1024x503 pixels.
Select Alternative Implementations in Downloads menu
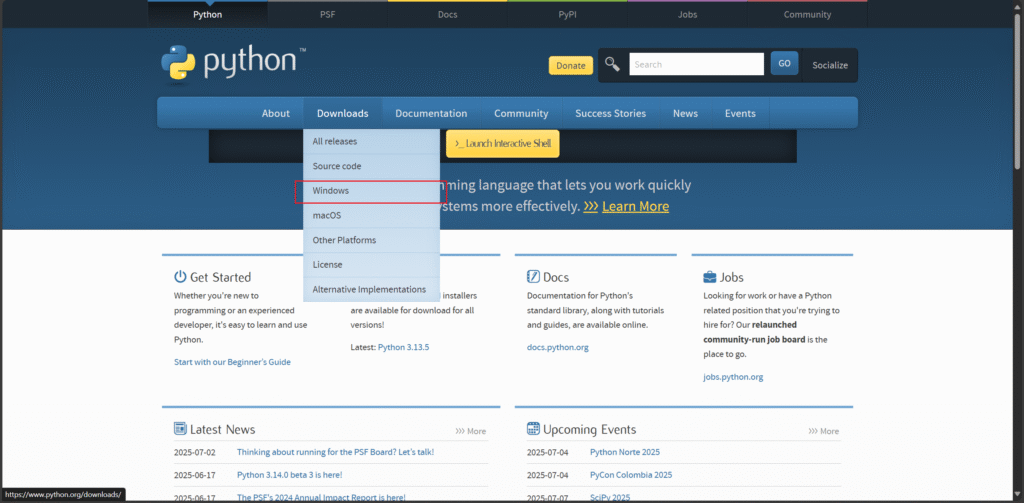pyautogui.click(x=372, y=289)
